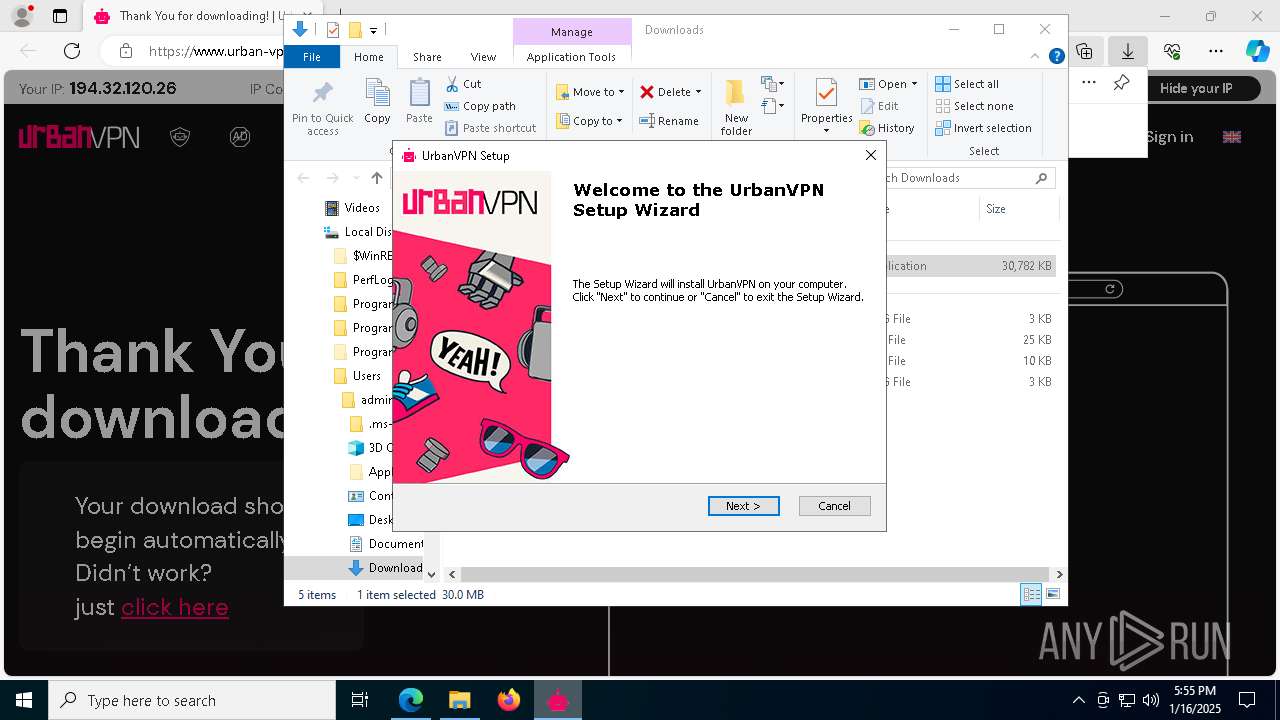Click Invert selection in ribbon
This screenshot has width=1280, height=720.
[983, 128]
